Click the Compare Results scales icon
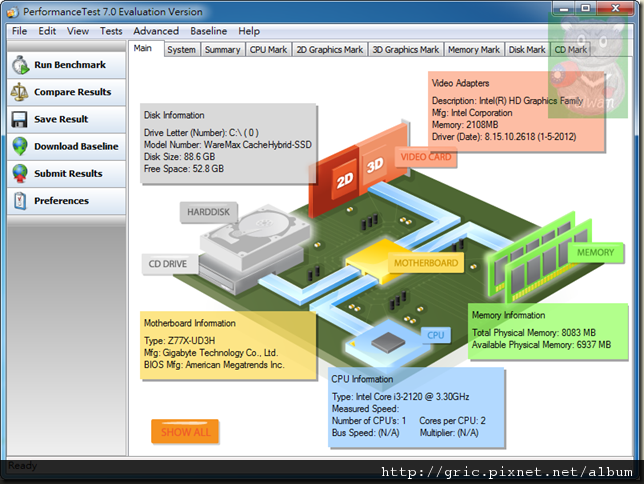Screen dimensions: 644x484 (x=19, y=92)
